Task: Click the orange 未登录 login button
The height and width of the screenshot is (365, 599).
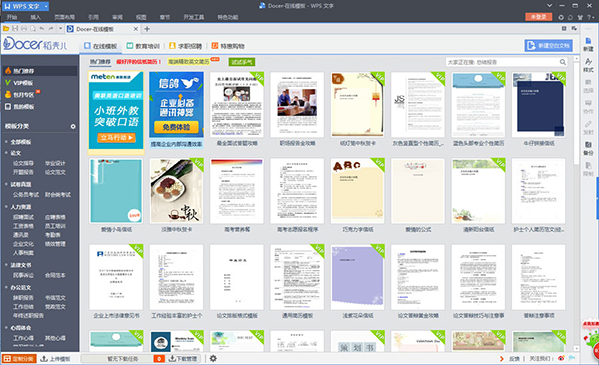Action: (x=538, y=17)
